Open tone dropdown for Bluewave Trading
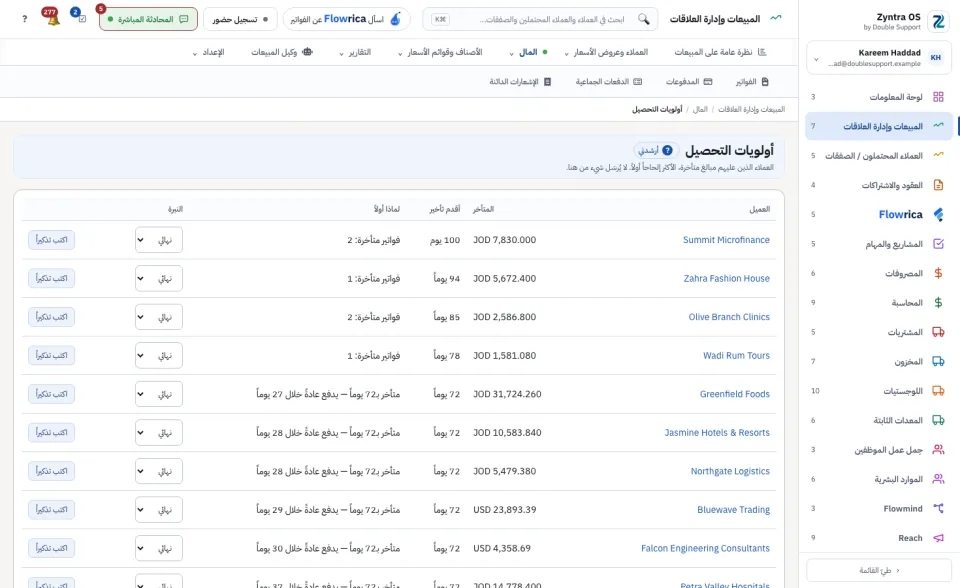This screenshot has height=588, width=960. coord(159,510)
